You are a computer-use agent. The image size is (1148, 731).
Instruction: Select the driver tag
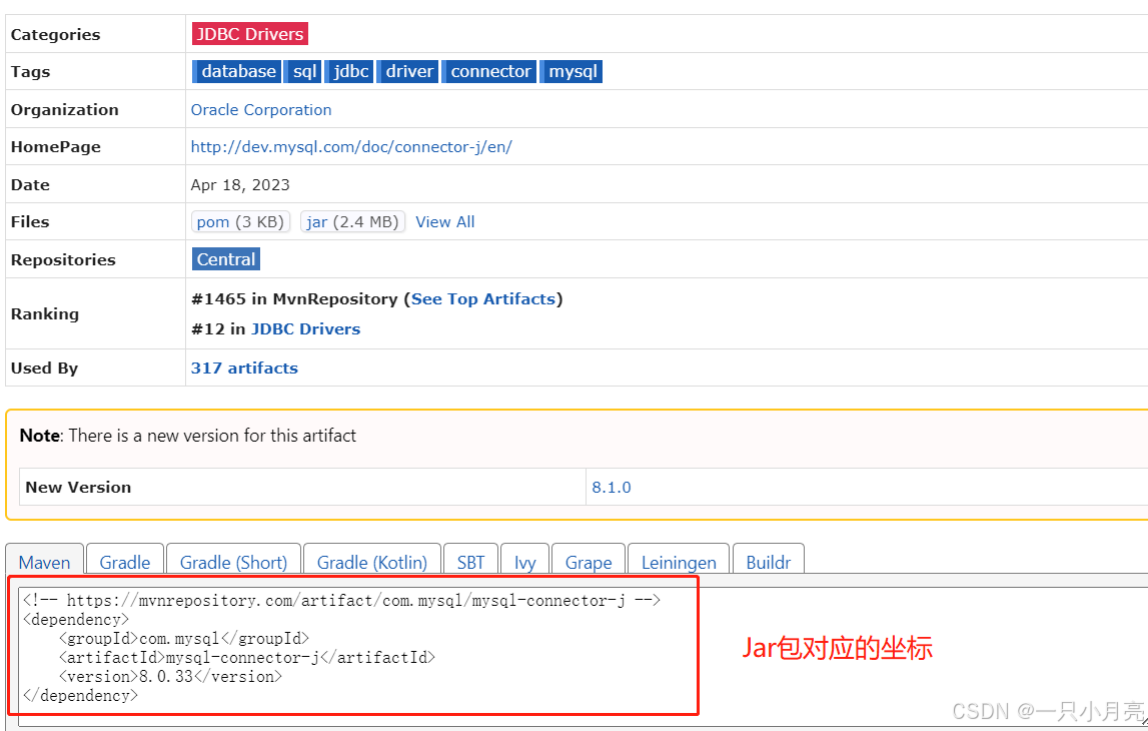coord(408,71)
